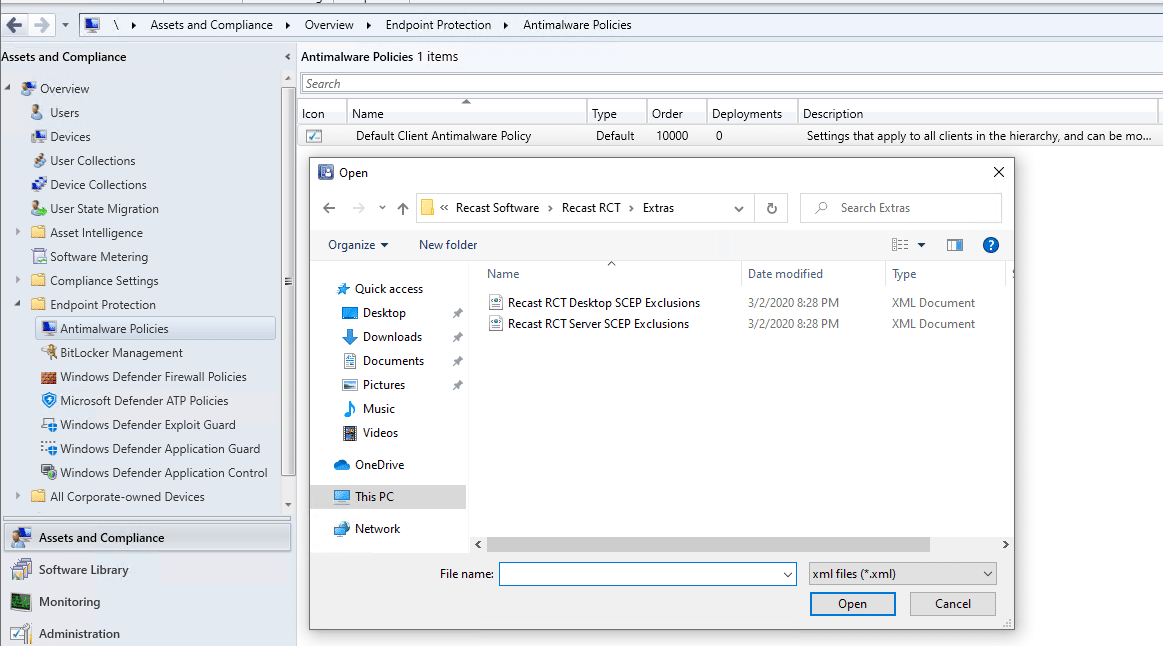Click the Open button
Viewport: 1163px width, 646px height.
[x=852, y=603]
